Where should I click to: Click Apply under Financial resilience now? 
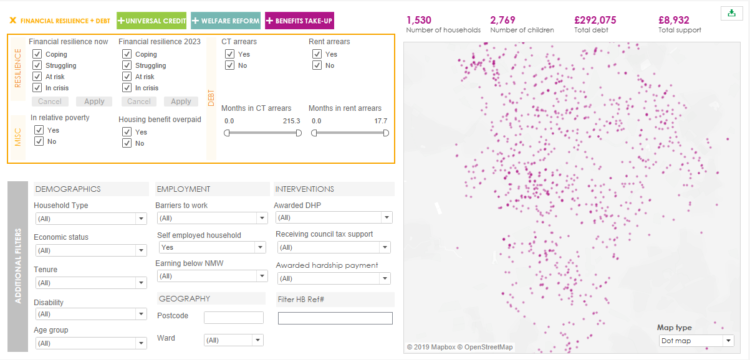(x=94, y=101)
